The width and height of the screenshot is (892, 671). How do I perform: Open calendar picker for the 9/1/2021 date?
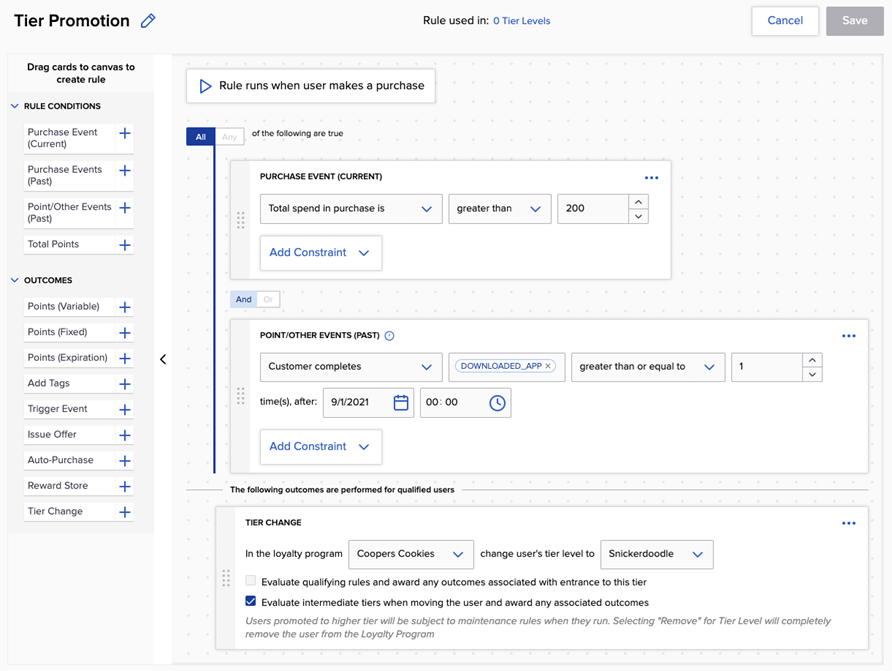[401, 403]
